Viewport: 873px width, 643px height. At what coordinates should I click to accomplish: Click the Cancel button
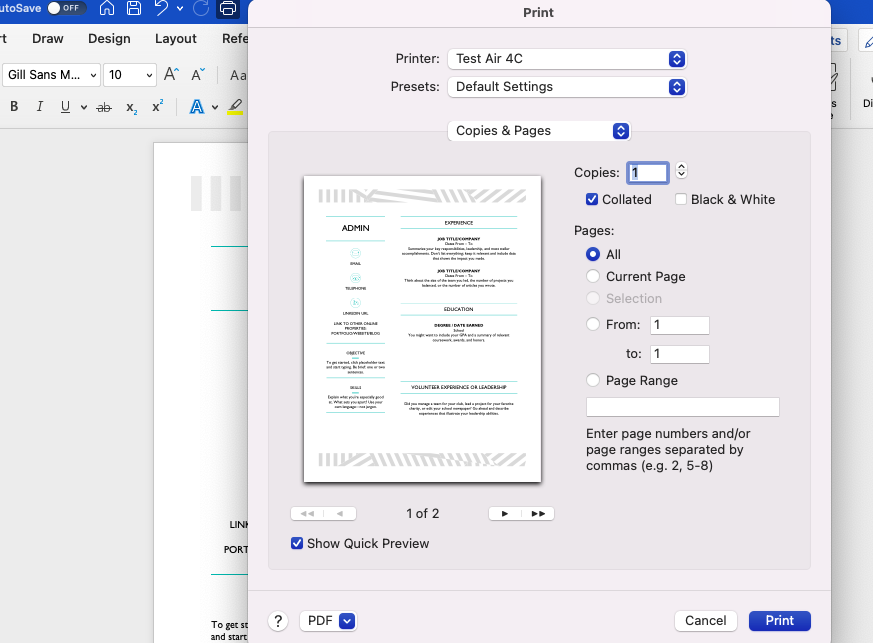pyautogui.click(x=705, y=620)
